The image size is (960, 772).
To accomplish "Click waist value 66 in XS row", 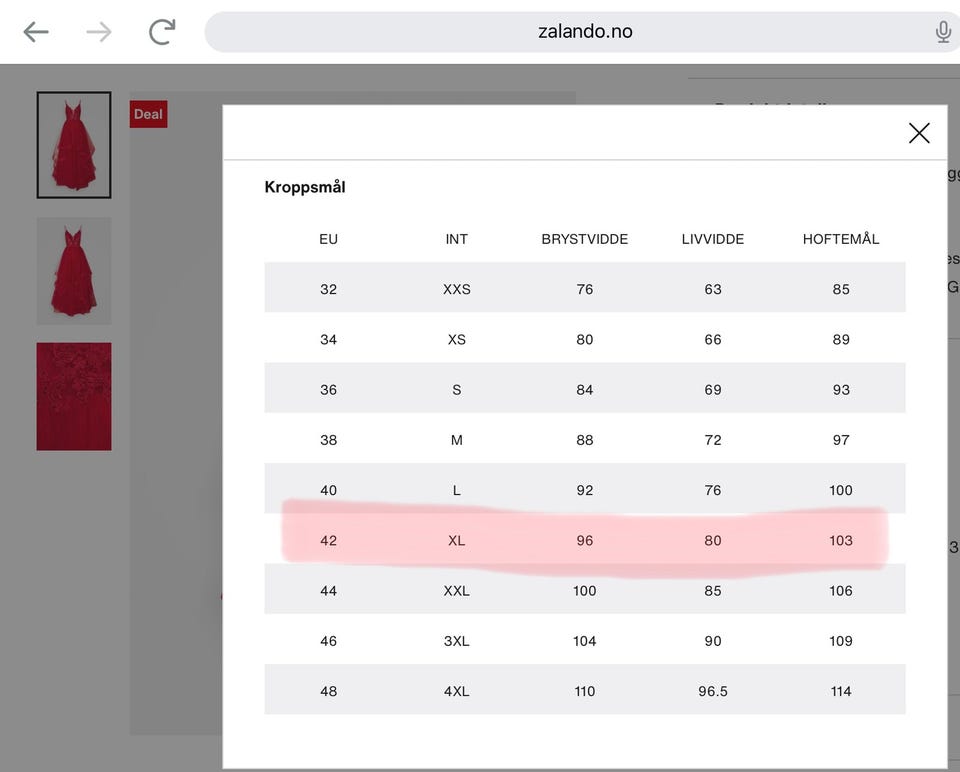I will 713,339.
